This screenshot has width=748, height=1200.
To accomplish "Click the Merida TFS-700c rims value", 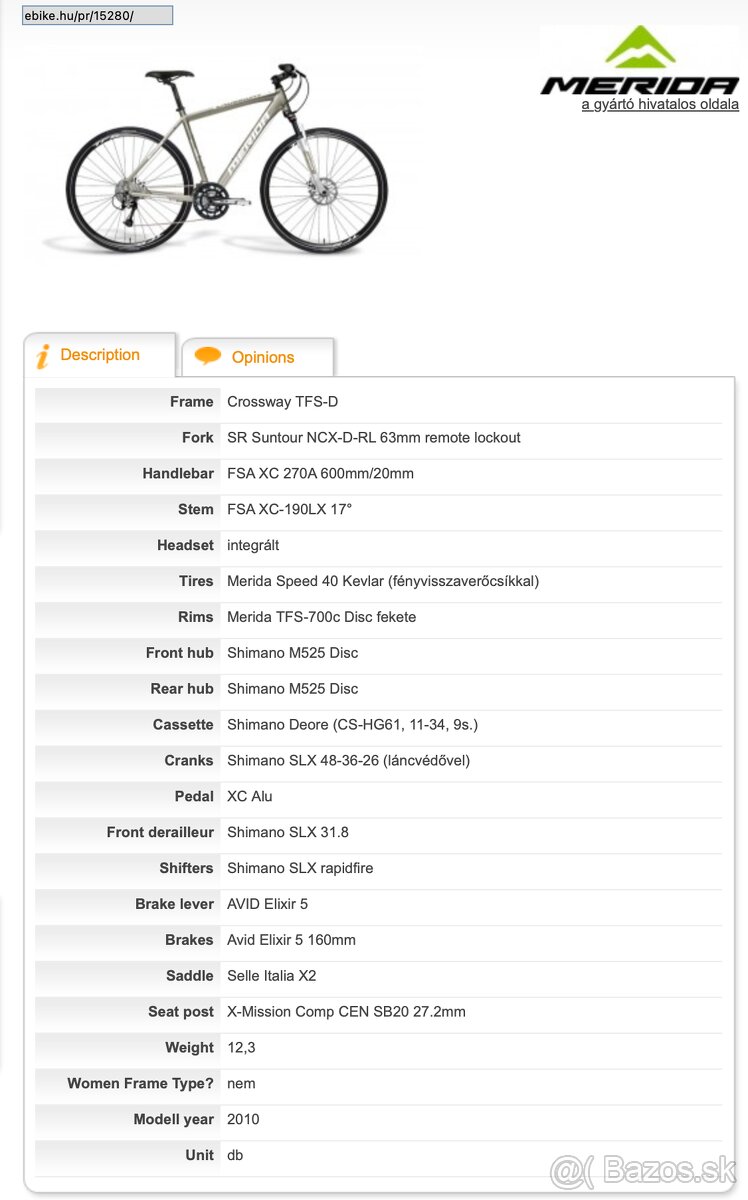I will pyautogui.click(x=321, y=617).
